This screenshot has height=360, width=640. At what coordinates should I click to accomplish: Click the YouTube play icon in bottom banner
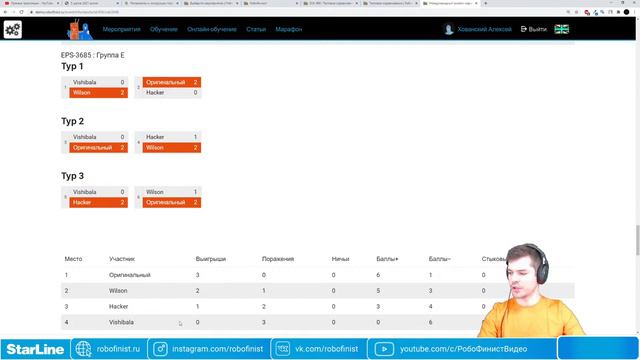[384, 349]
